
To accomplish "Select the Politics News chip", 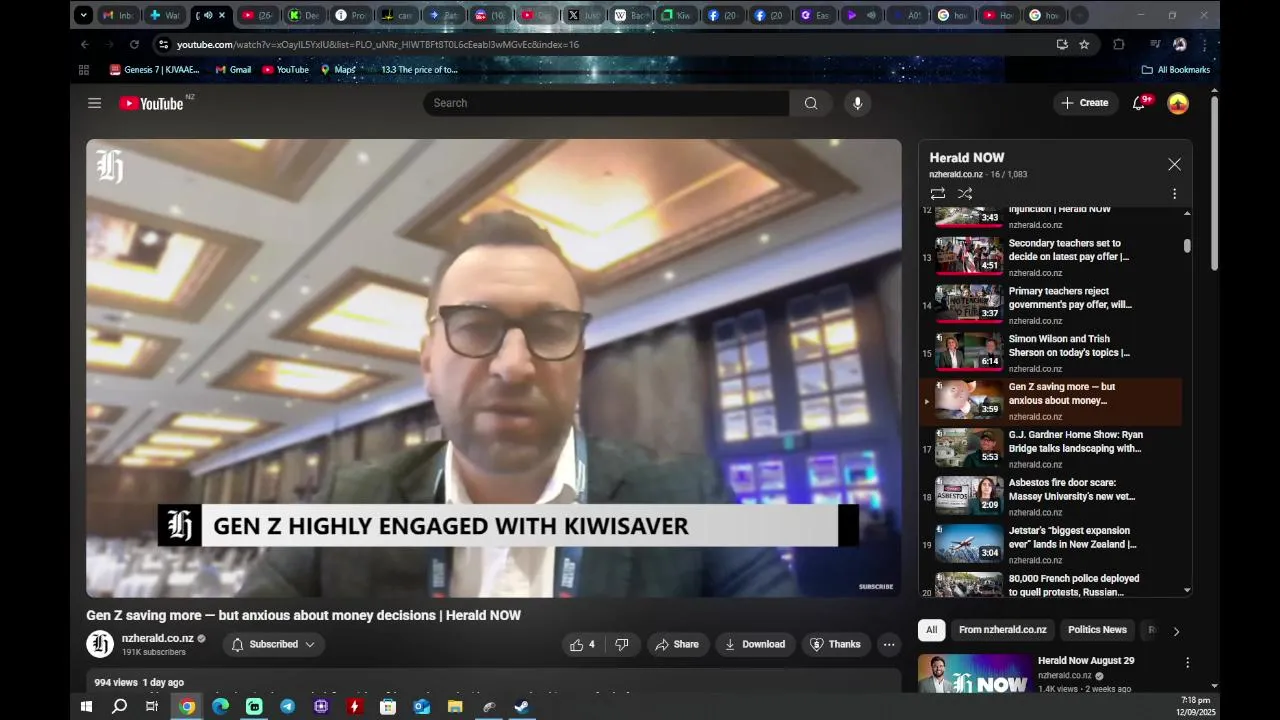I will 1097,630.
